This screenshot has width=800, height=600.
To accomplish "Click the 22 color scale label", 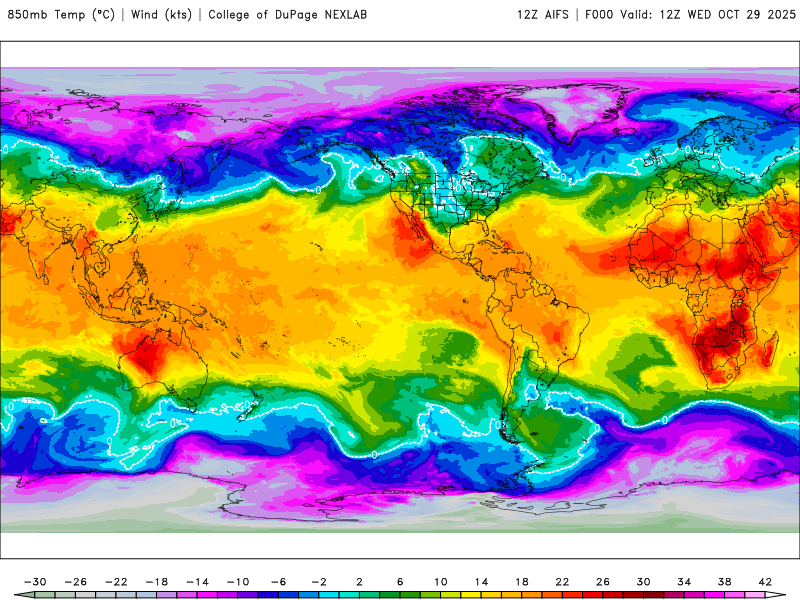I will point(562,582).
